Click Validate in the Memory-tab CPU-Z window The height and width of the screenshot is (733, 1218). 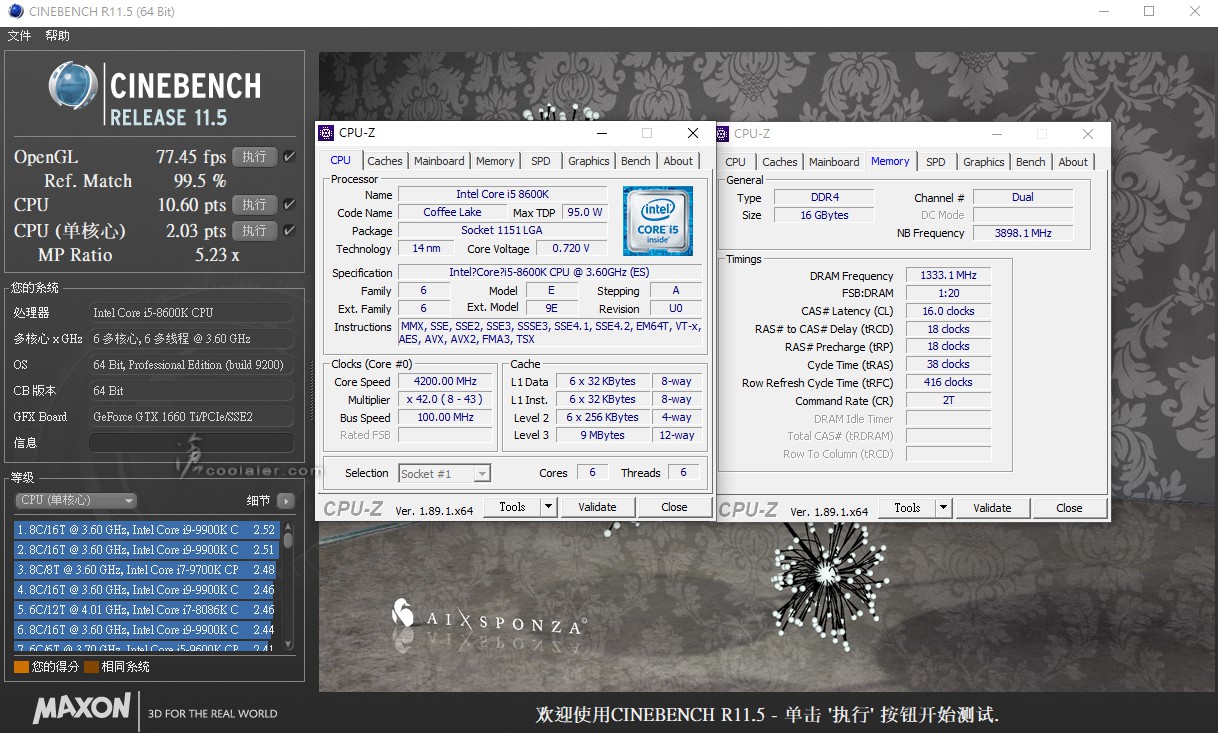[x=992, y=508]
